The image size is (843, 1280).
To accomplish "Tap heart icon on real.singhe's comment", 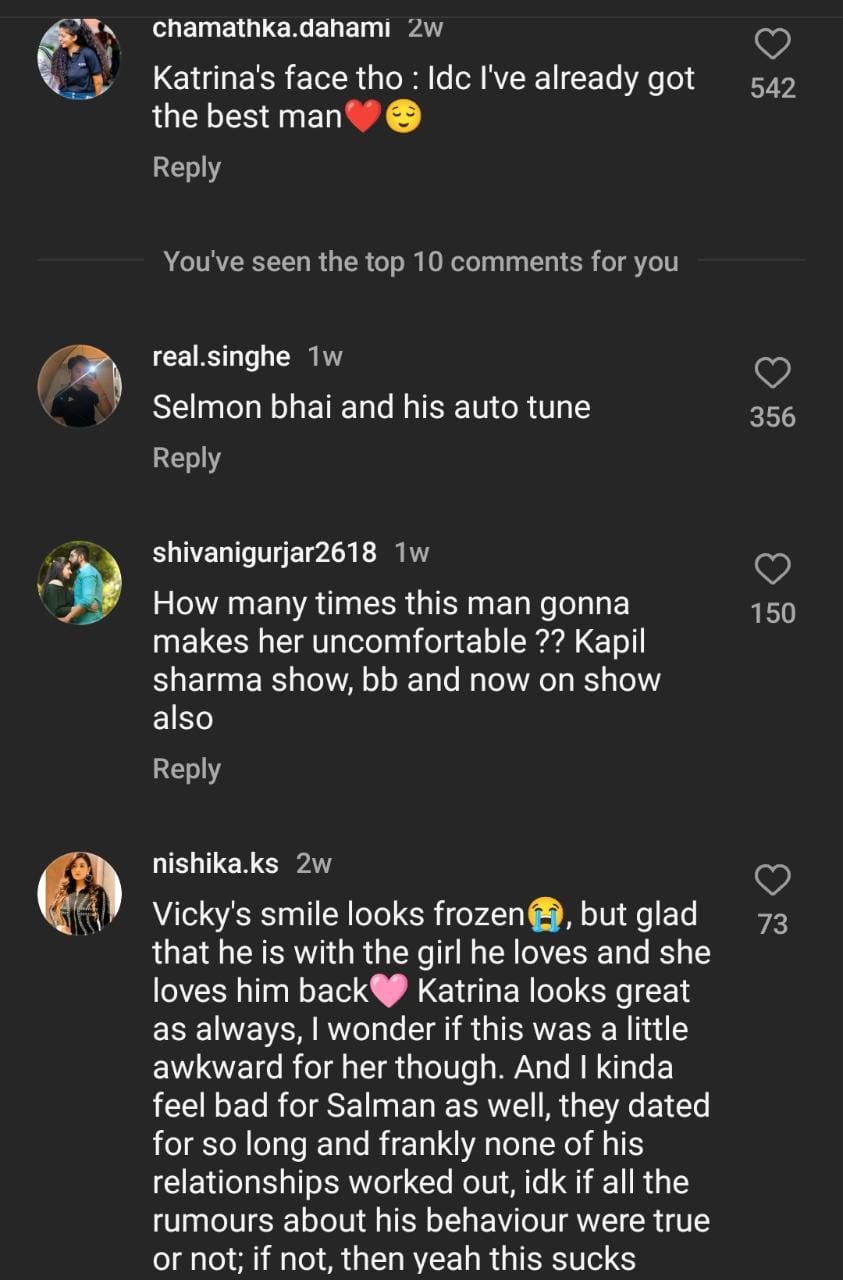I will (x=772, y=373).
